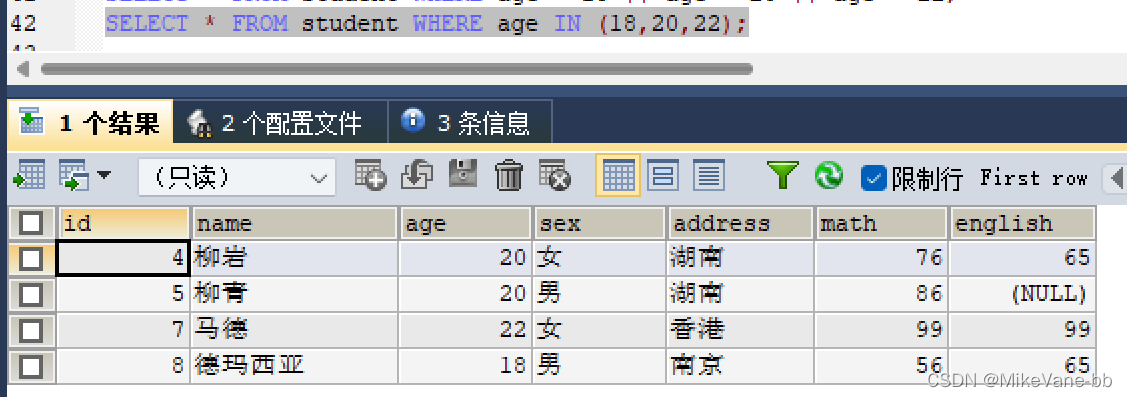Viewport: 1127px width, 397px height.
Task: Switch to grid view mode
Action: coord(618,175)
